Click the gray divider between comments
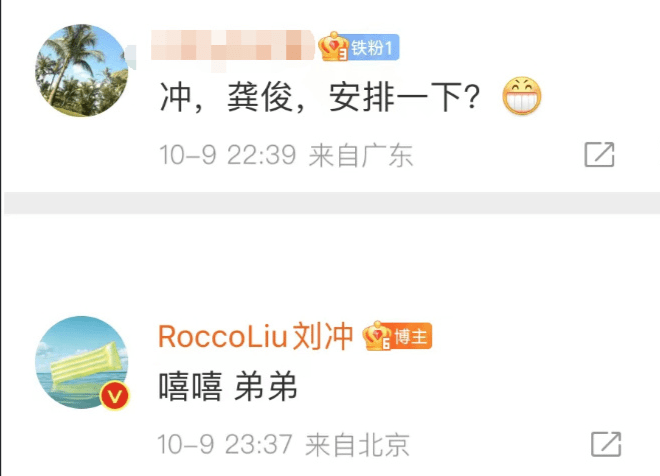This screenshot has width=660, height=476. point(332,203)
